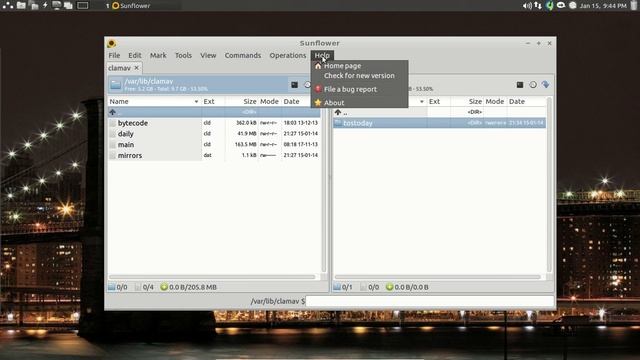Click the left panel drive icon
Screen dimensions: 640x360
[x=116, y=84]
